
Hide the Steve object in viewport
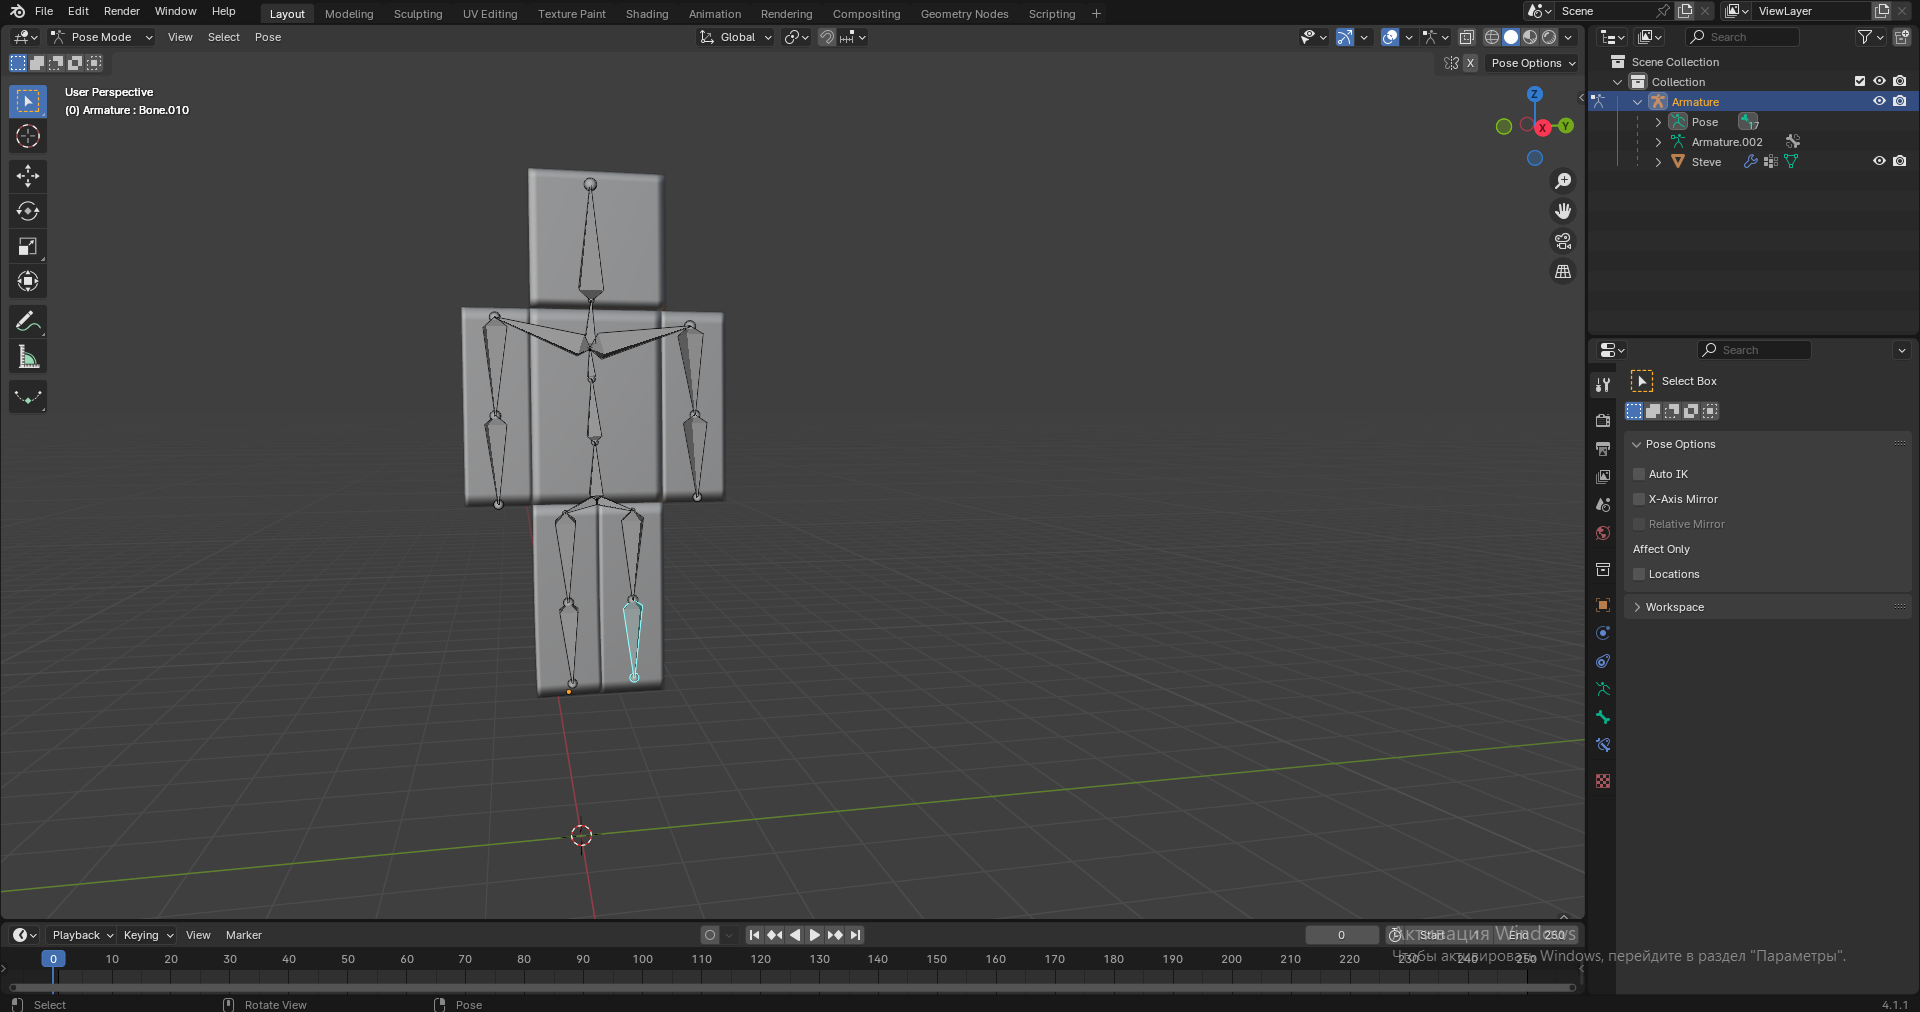coord(1879,162)
